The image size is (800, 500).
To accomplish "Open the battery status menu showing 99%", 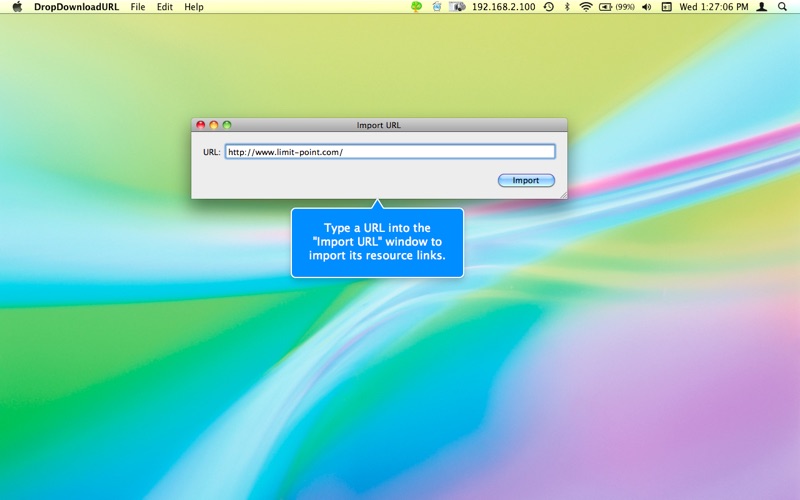I will click(x=616, y=7).
